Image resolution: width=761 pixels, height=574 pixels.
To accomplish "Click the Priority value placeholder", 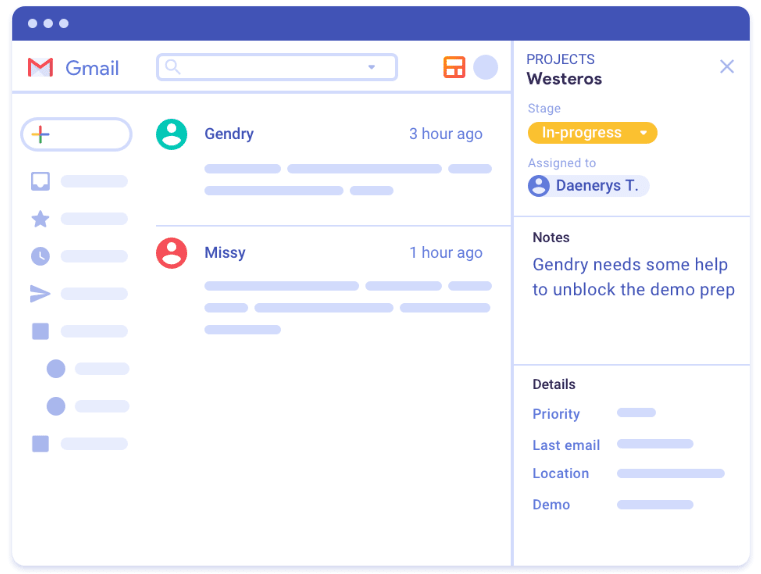I will pos(636,412).
